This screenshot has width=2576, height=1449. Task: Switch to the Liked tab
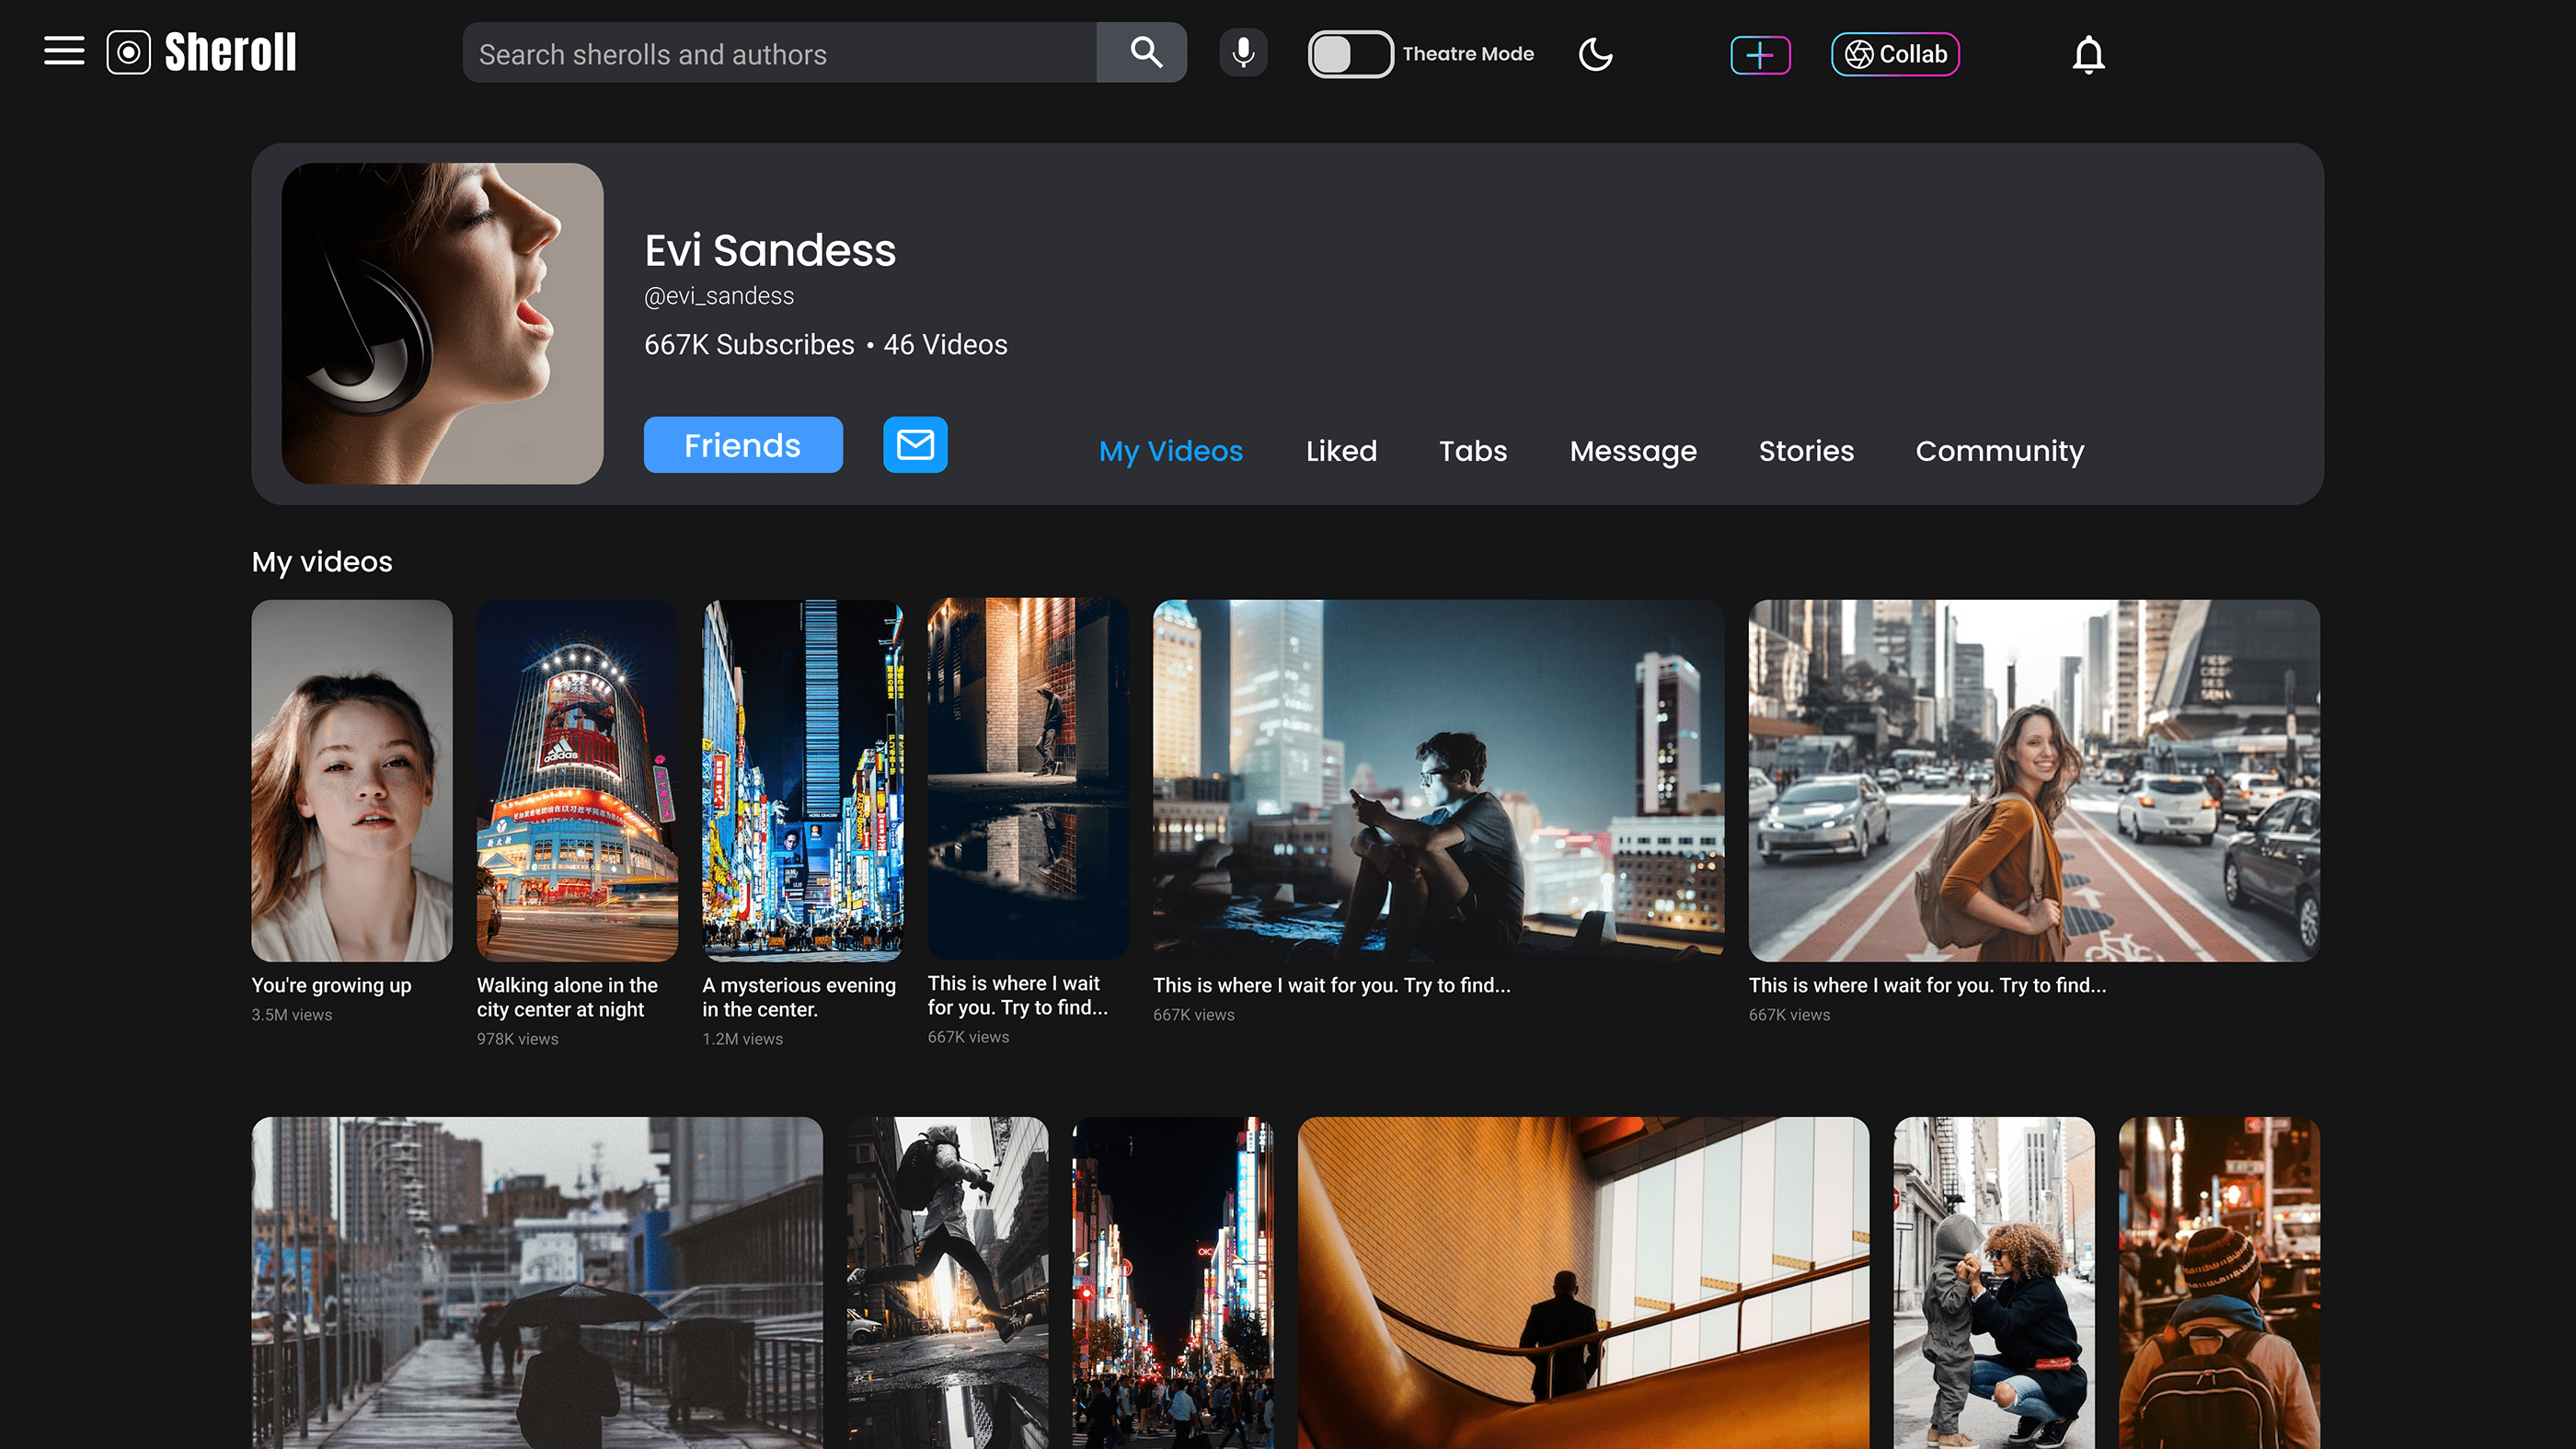[x=1341, y=451]
